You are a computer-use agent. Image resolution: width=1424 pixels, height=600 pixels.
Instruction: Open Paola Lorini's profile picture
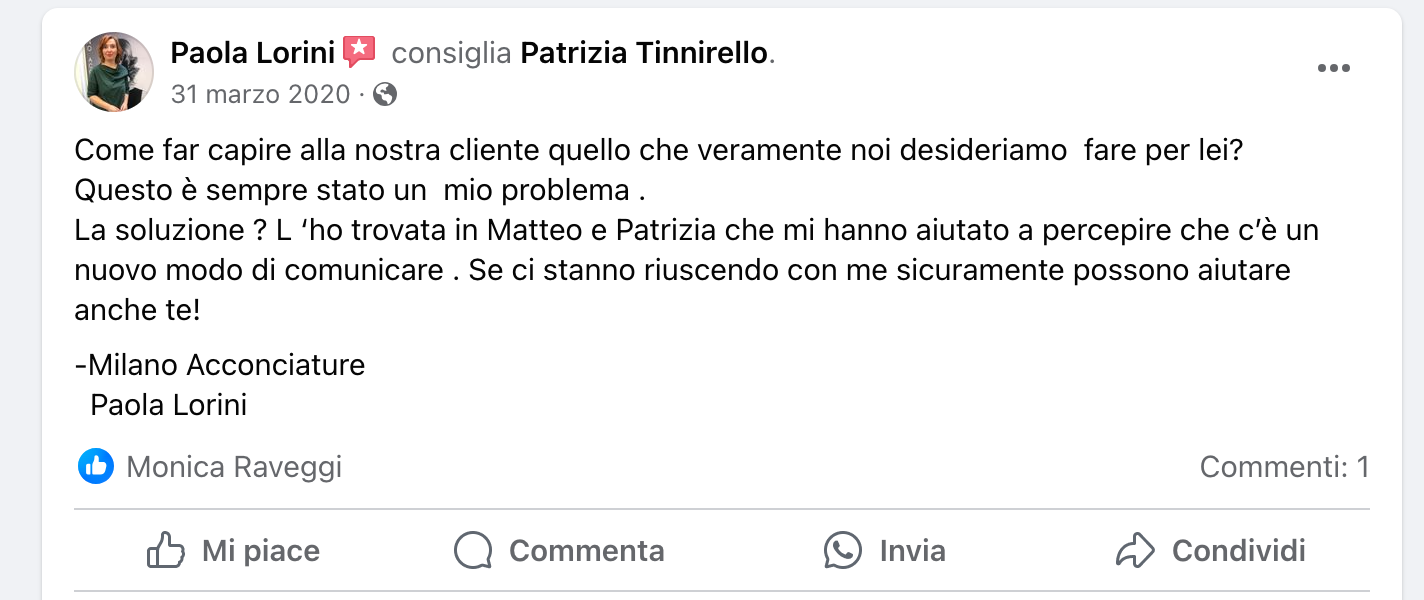pos(114,72)
